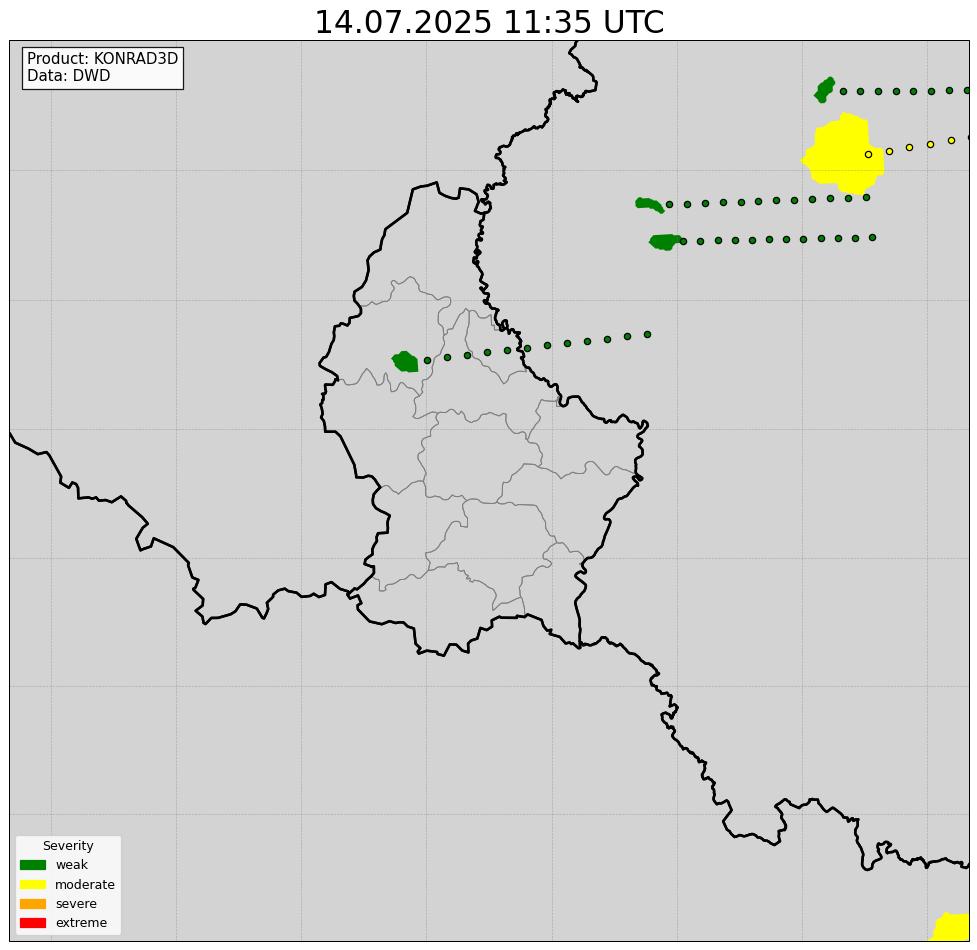
Task: Click first track dot right of Luxembourg cell
Action: click(x=427, y=360)
